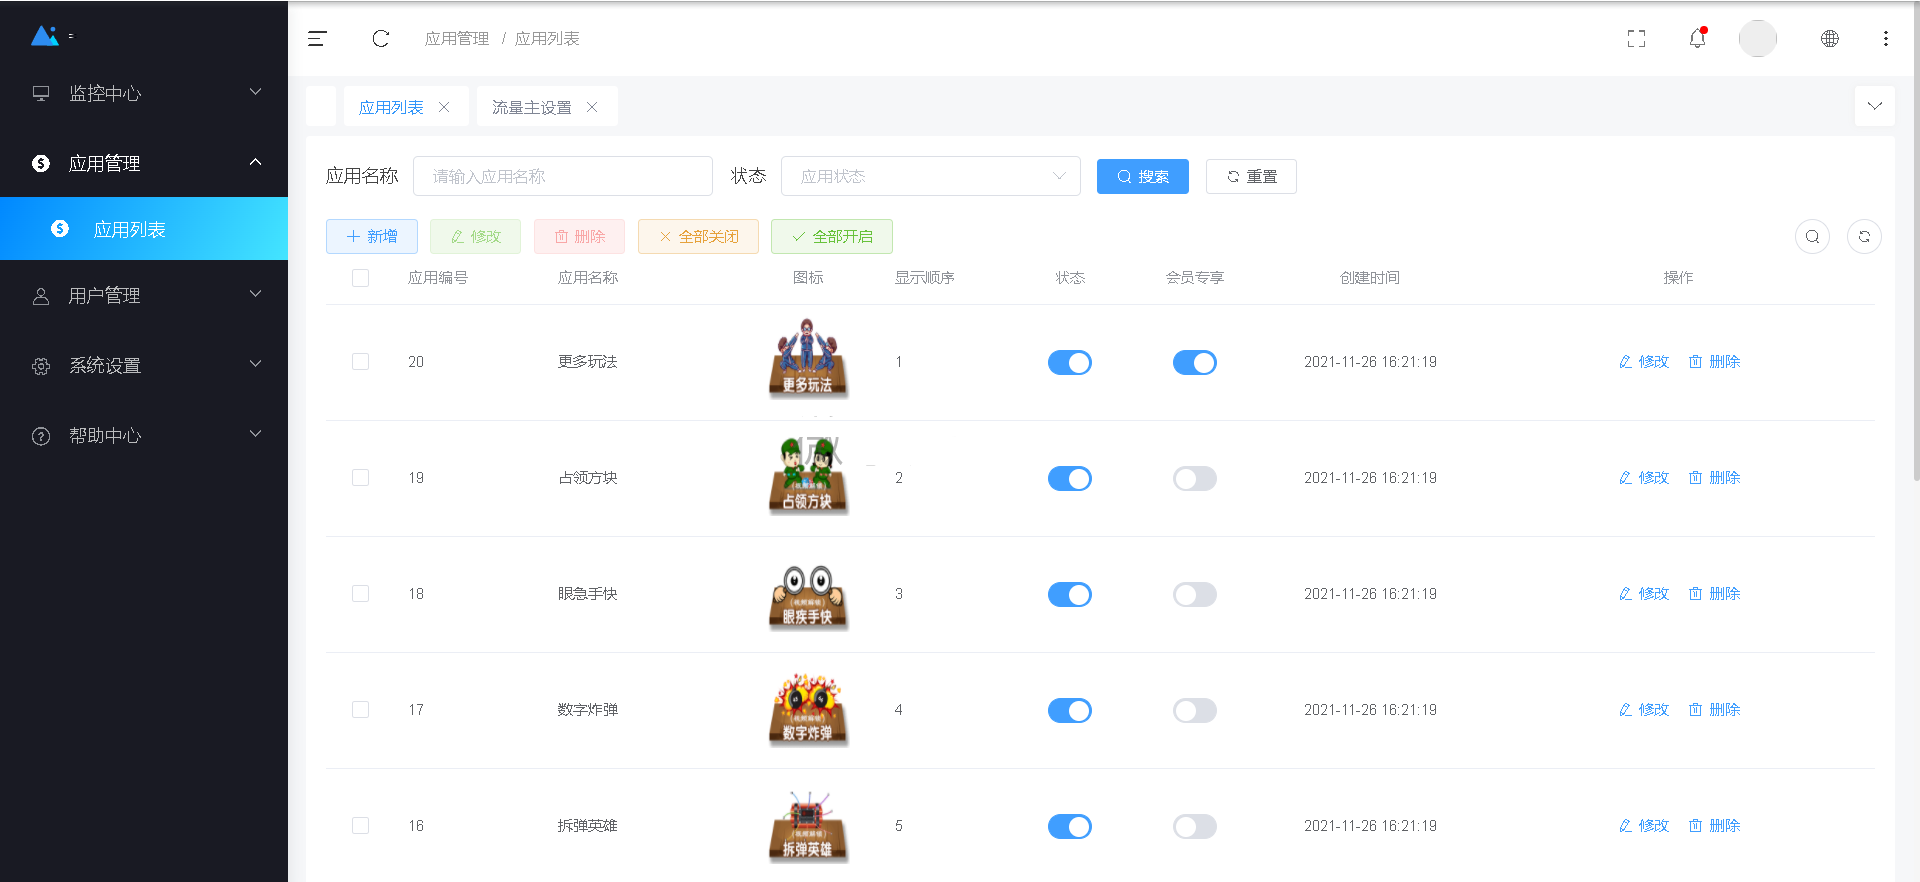Image resolution: width=1920 pixels, height=882 pixels.
Task: Click the 监控中心 monitor icon in sidebar
Action: click(x=41, y=93)
